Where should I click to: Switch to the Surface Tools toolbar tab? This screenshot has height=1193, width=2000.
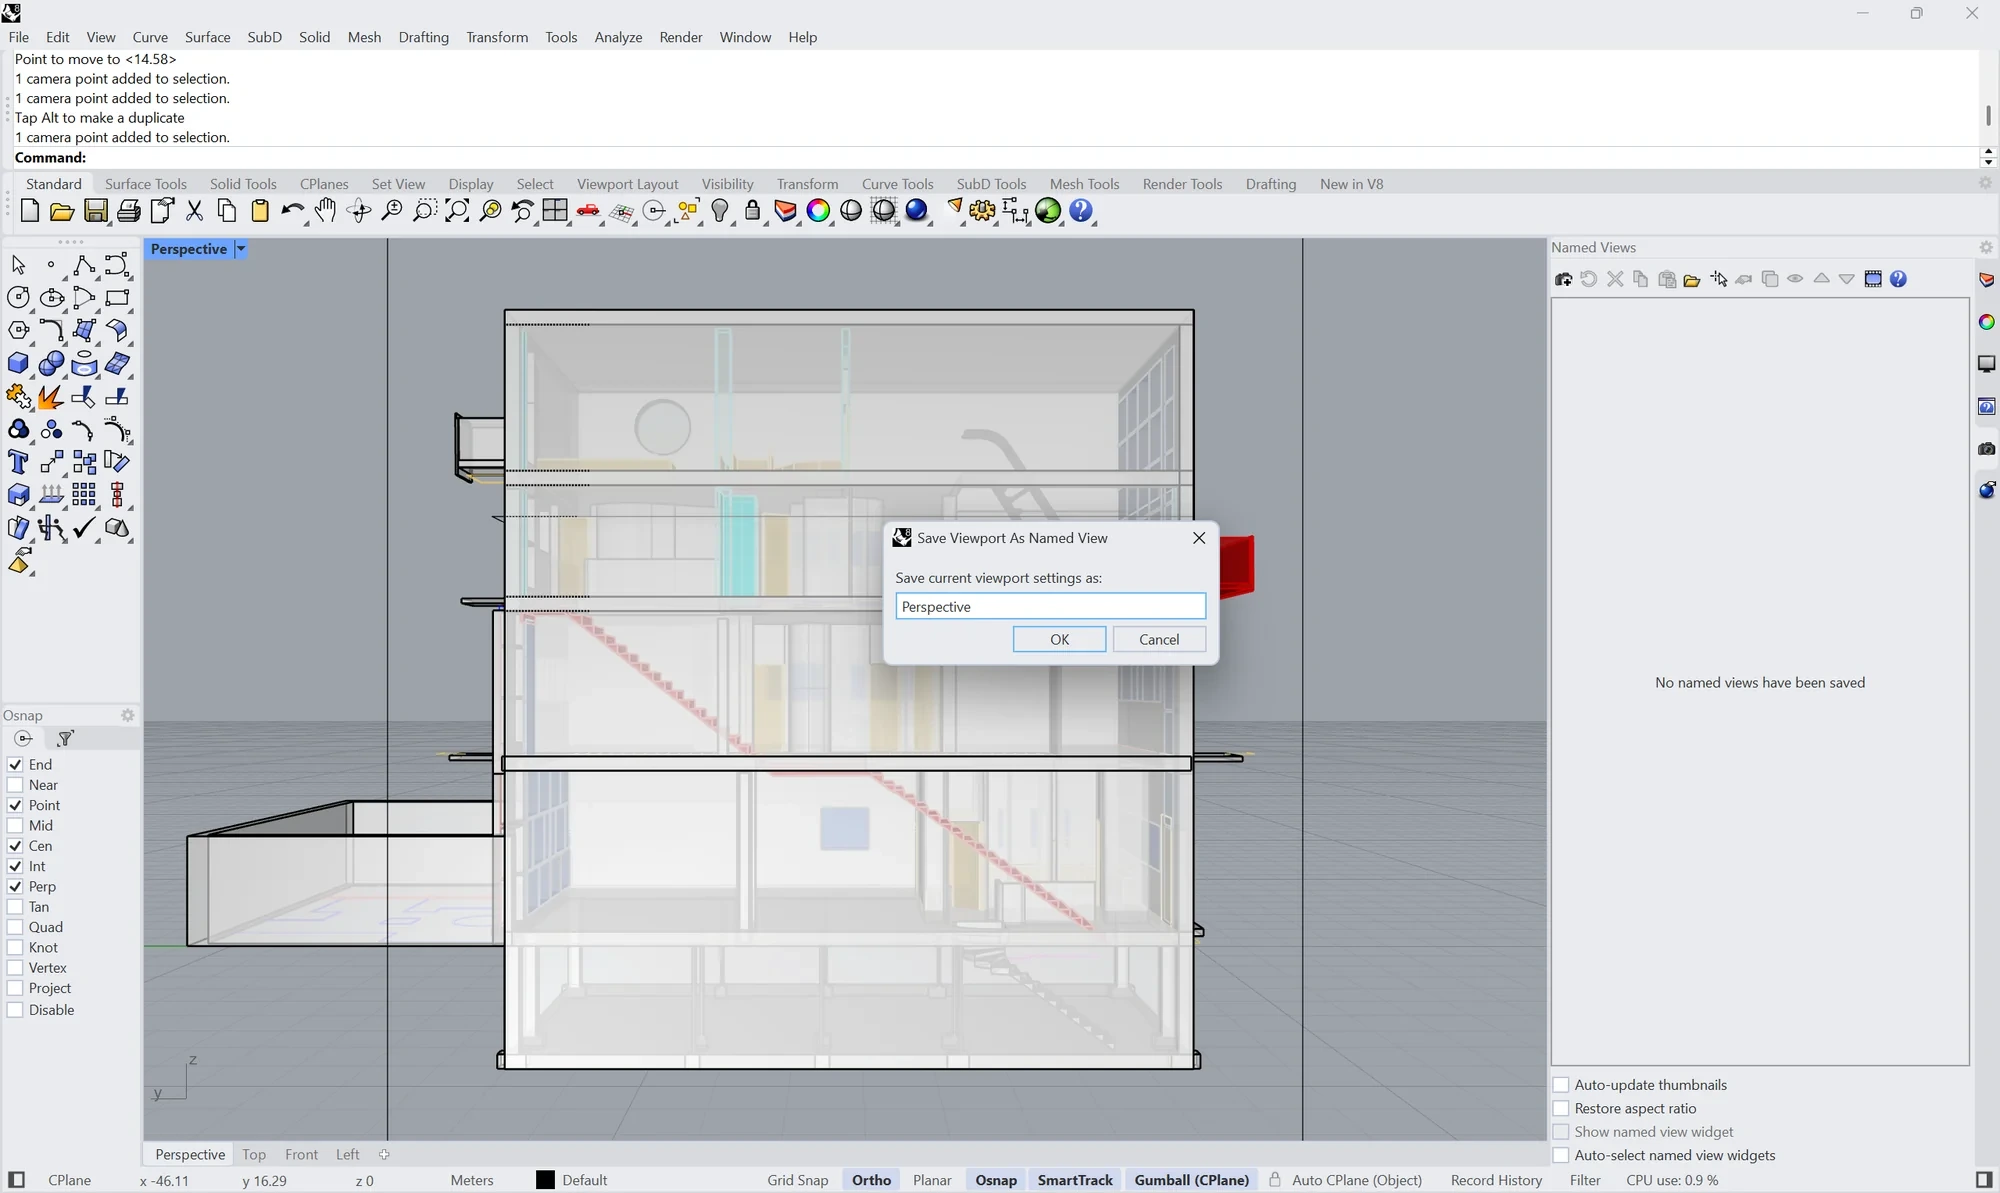(x=146, y=184)
